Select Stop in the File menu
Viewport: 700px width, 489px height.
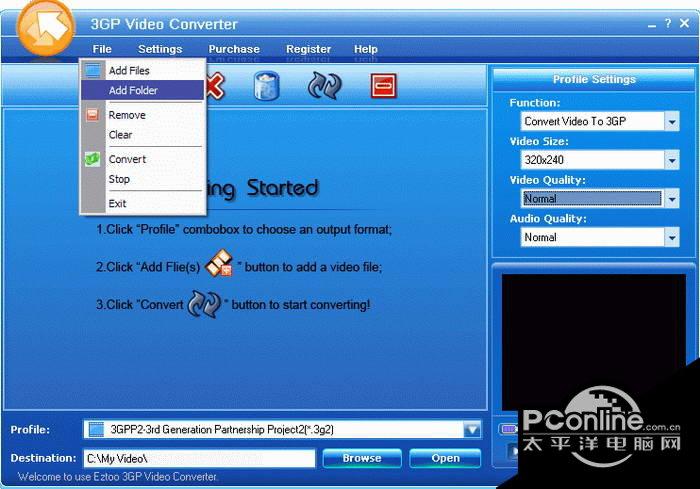coord(143,179)
